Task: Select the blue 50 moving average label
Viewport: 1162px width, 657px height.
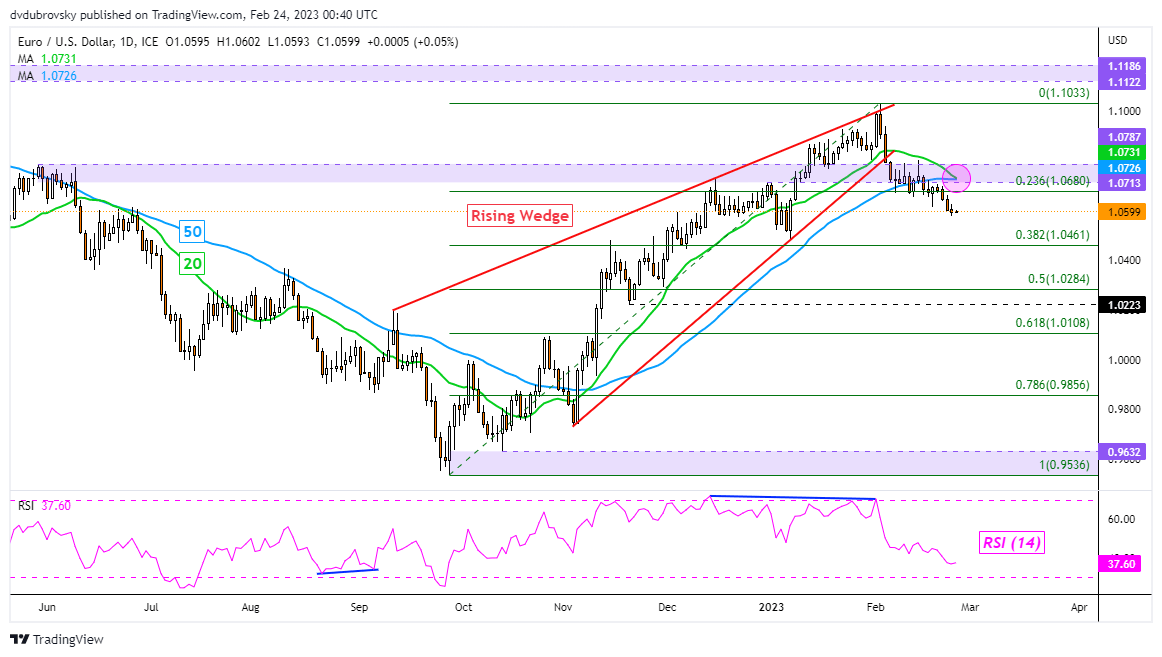Action: click(x=192, y=231)
